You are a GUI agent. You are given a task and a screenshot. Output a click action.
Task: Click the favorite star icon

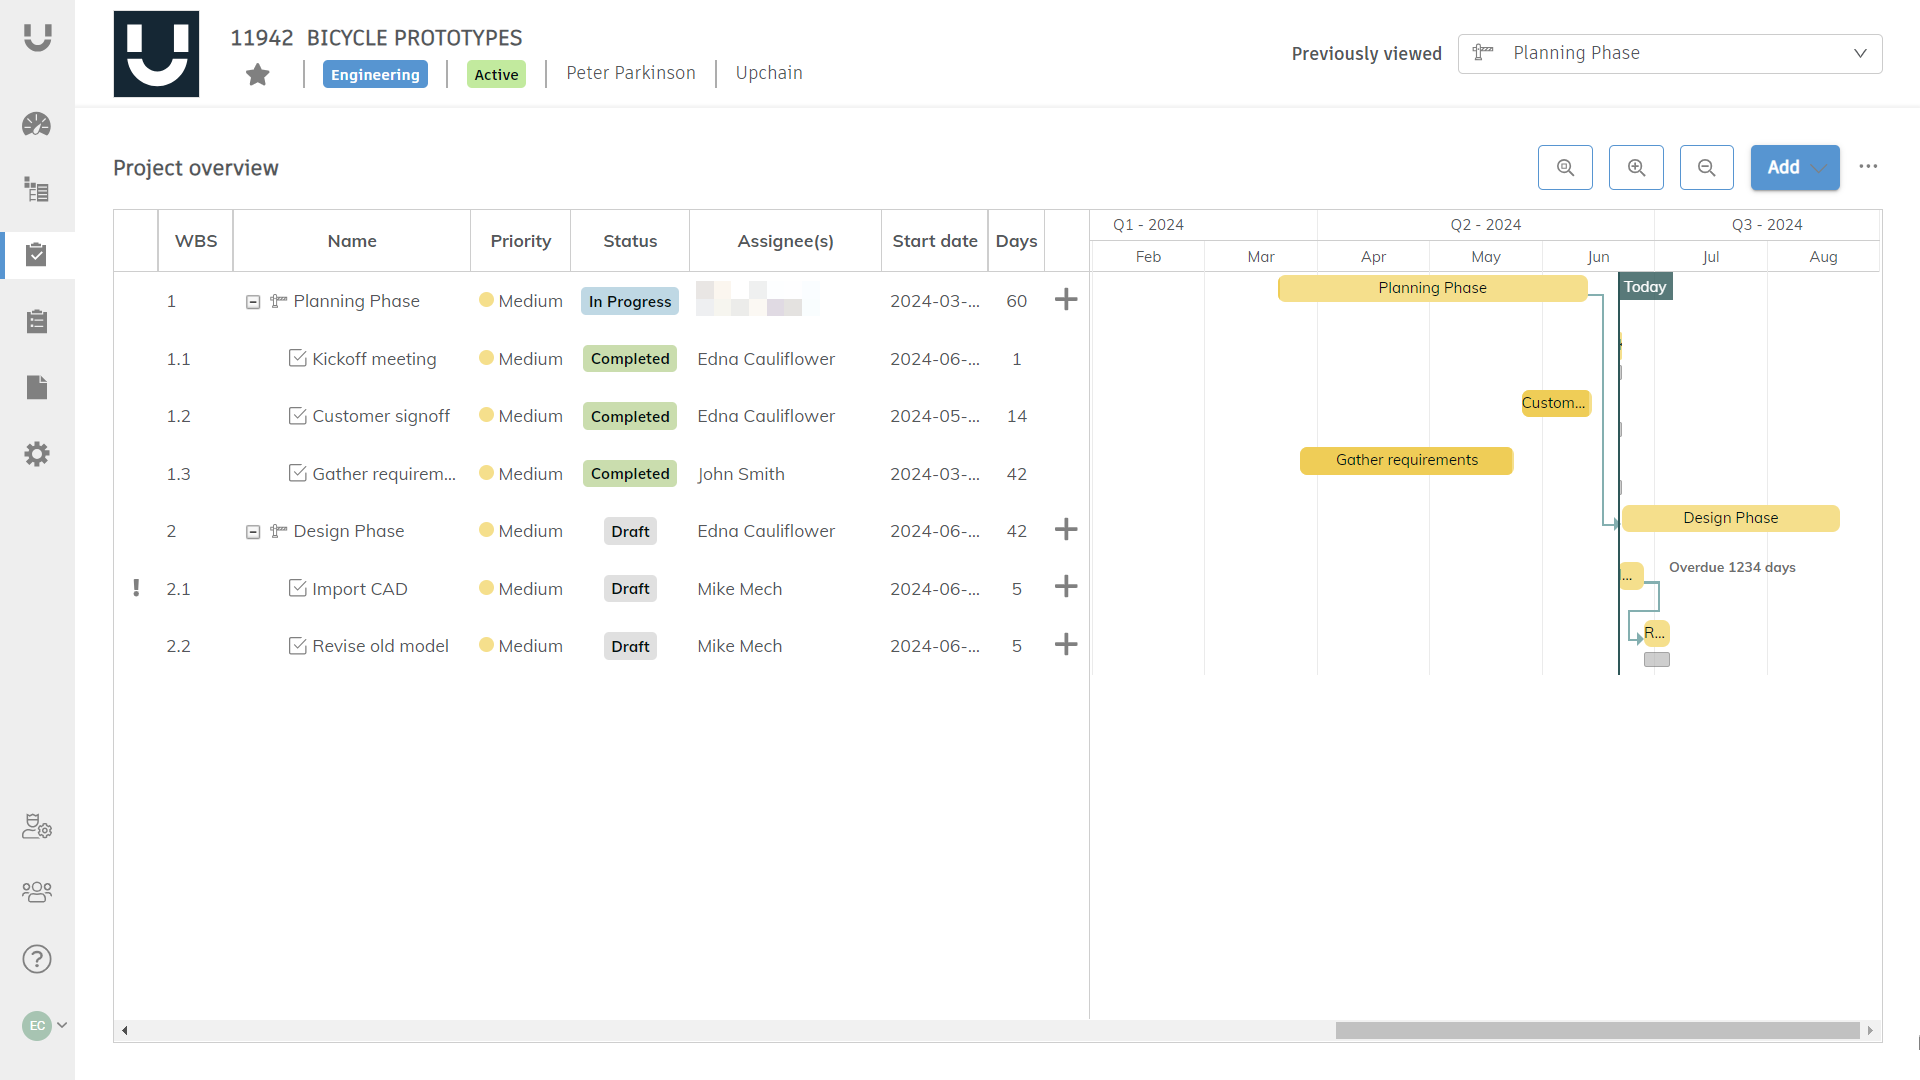[258, 74]
